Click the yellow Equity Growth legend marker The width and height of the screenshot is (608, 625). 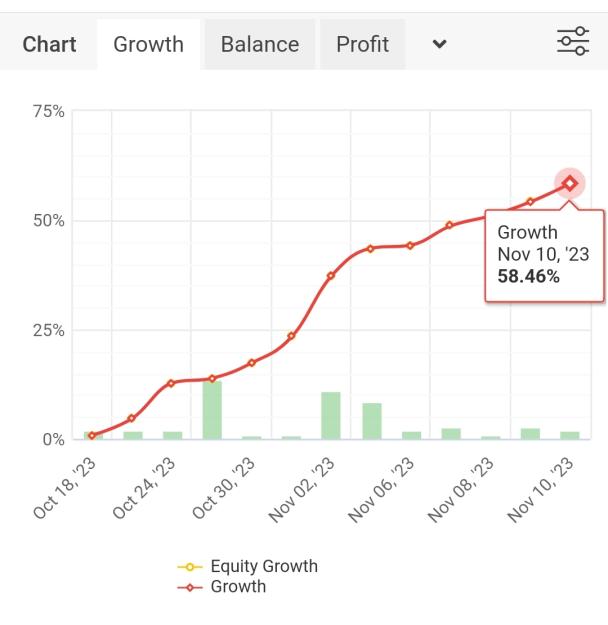(x=190, y=567)
